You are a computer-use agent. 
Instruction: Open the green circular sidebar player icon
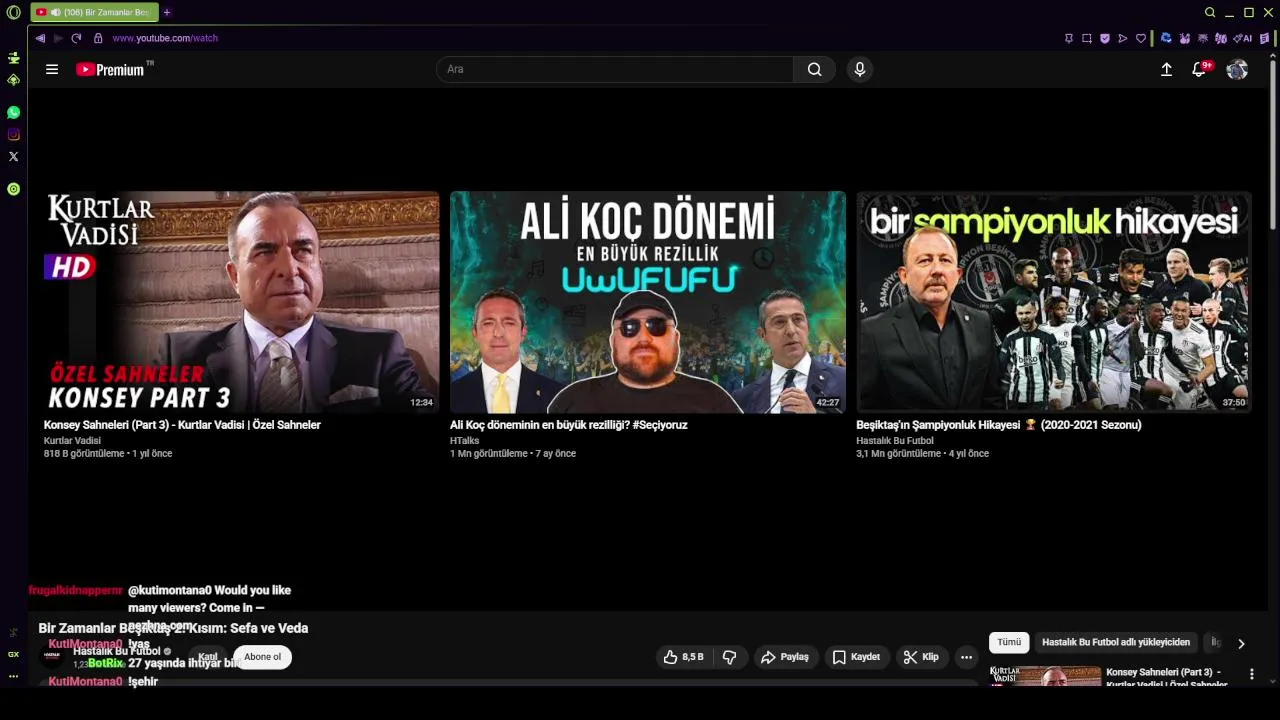[x=13, y=189]
